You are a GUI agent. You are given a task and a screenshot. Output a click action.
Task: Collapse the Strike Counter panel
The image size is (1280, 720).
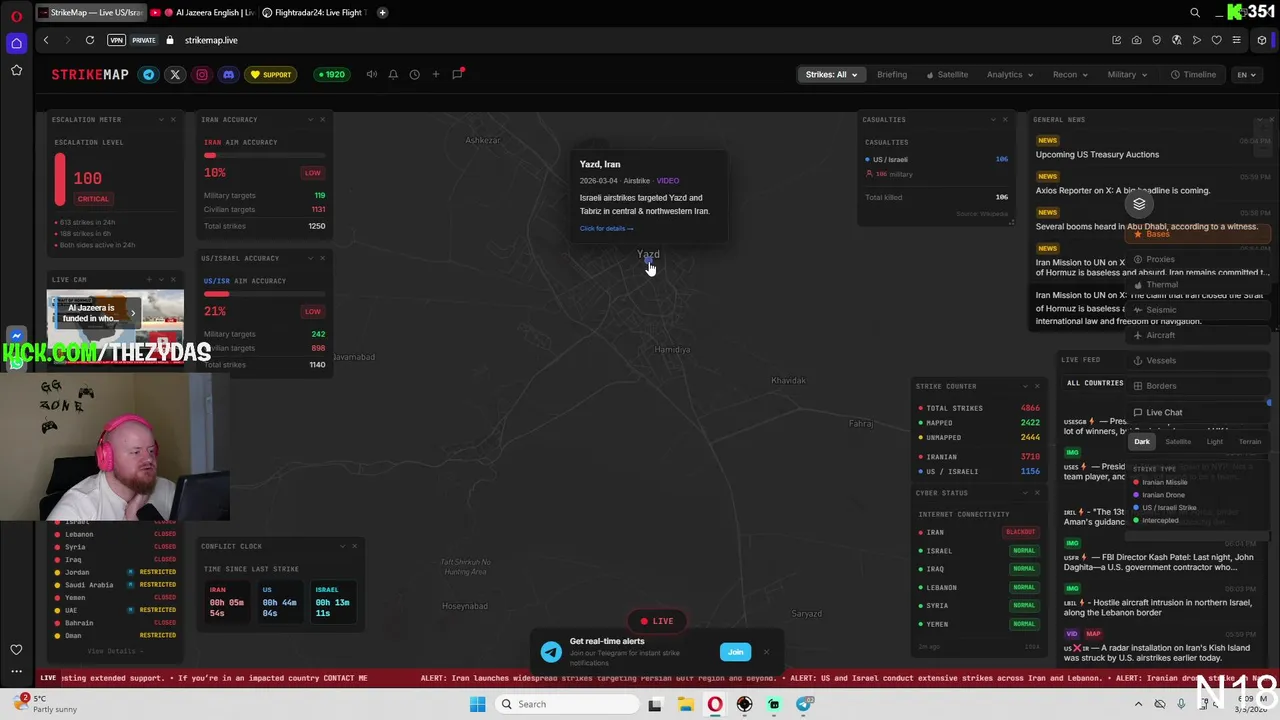click(x=1025, y=386)
